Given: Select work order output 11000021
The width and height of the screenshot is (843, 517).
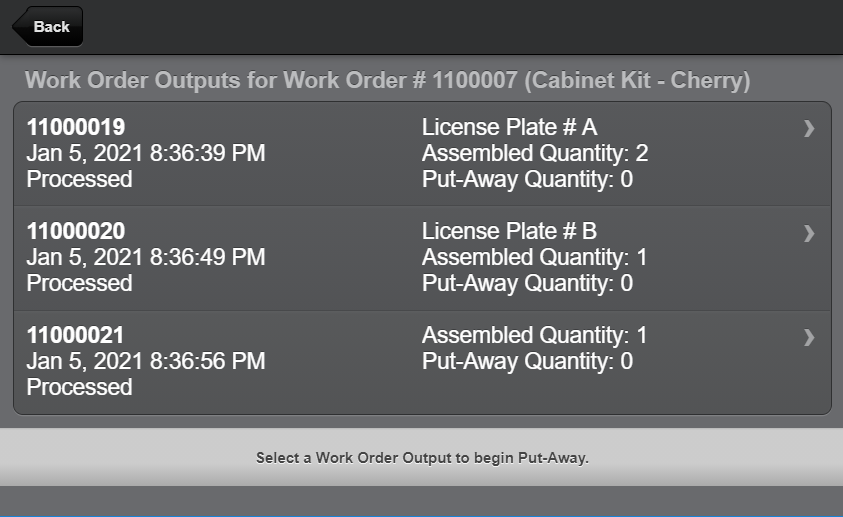Looking at the screenshot, I should point(76,335).
